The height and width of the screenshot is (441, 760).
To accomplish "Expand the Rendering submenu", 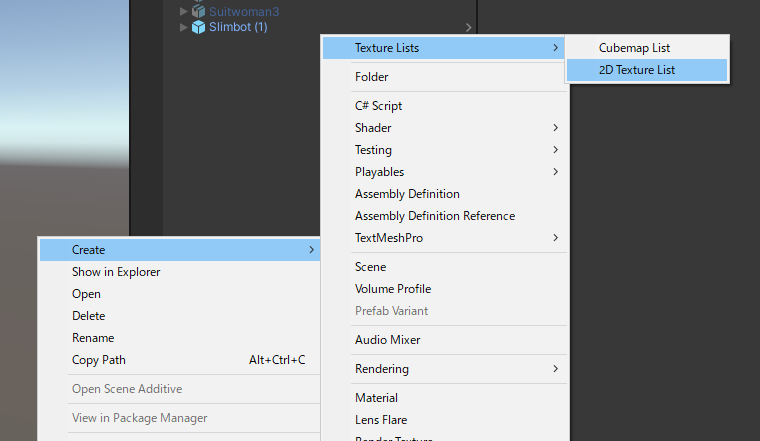I will [x=445, y=369].
